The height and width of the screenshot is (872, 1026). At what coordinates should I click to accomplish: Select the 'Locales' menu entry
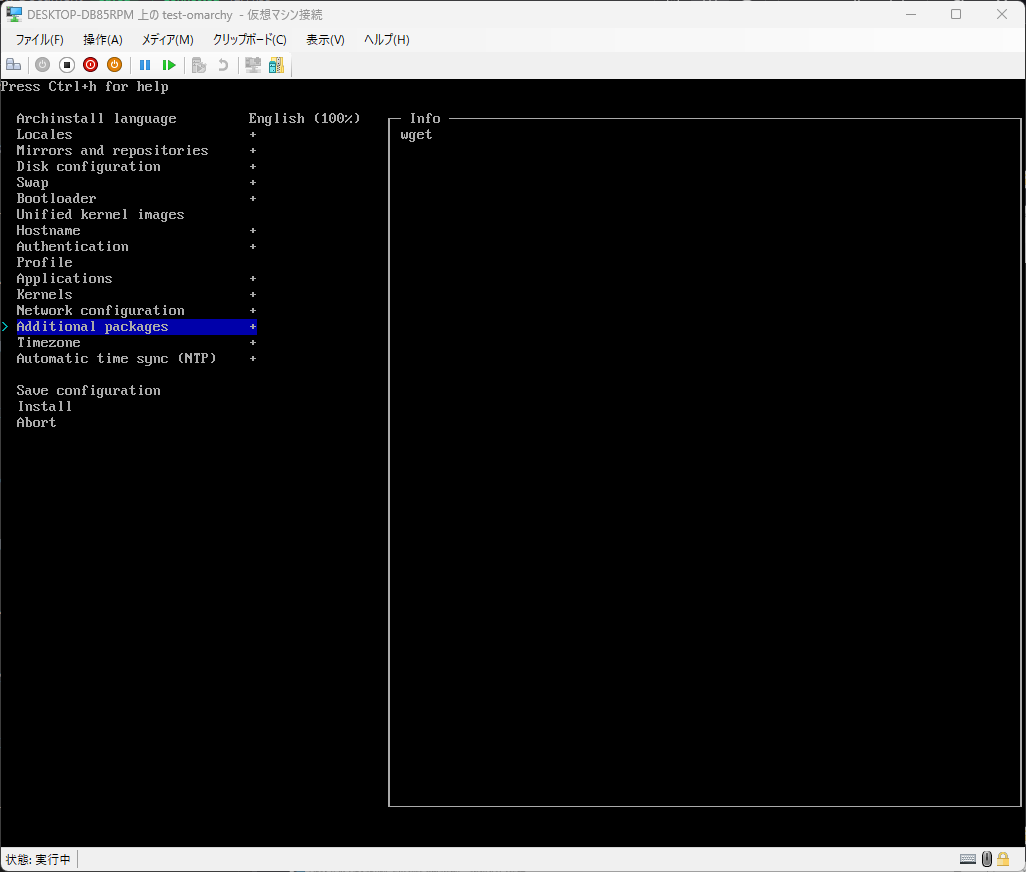point(44,134)
